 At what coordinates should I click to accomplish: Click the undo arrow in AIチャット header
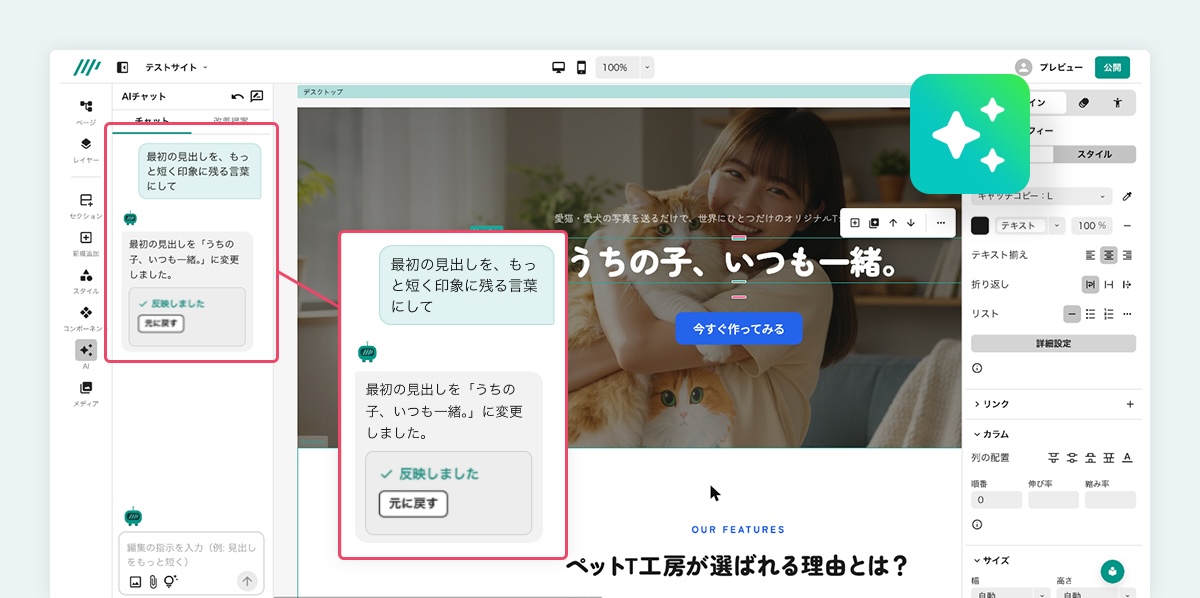coord(237,96)
